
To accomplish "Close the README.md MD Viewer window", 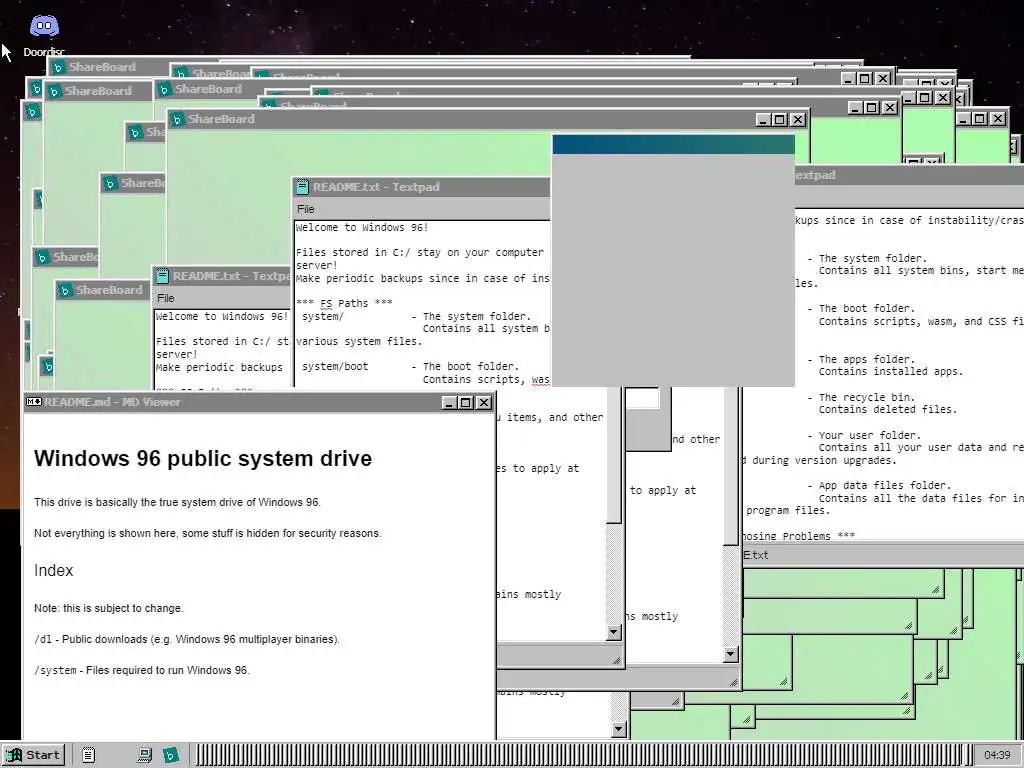I will pyautogui.click(x=483, y=403).
